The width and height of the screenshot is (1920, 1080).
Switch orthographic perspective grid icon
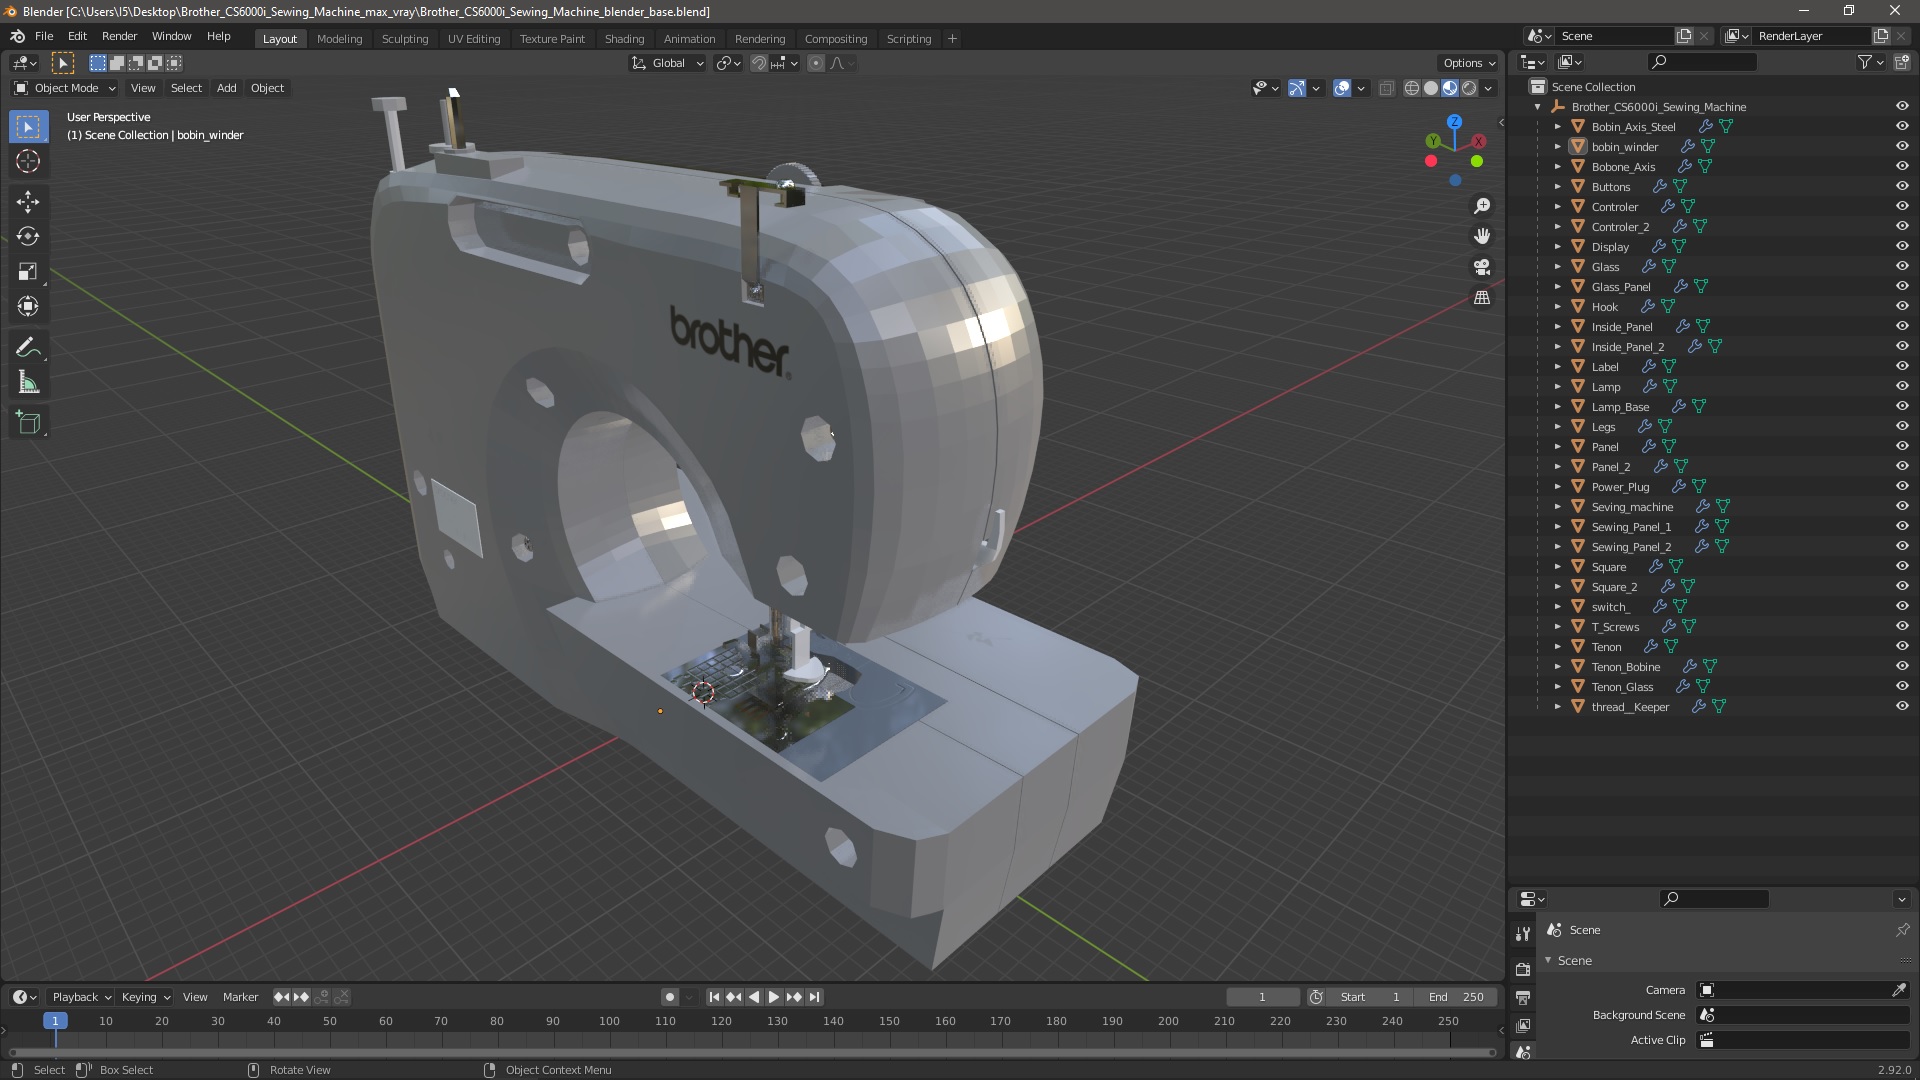click(x=1482, y=298)
